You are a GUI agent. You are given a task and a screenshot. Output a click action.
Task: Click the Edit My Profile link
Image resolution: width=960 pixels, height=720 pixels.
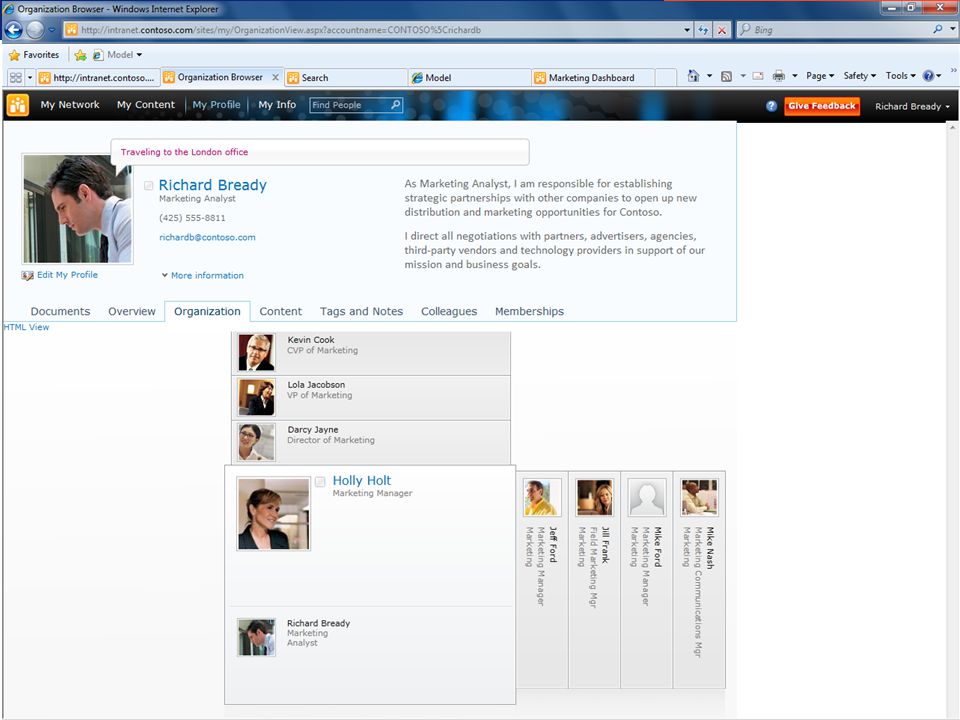67,275
